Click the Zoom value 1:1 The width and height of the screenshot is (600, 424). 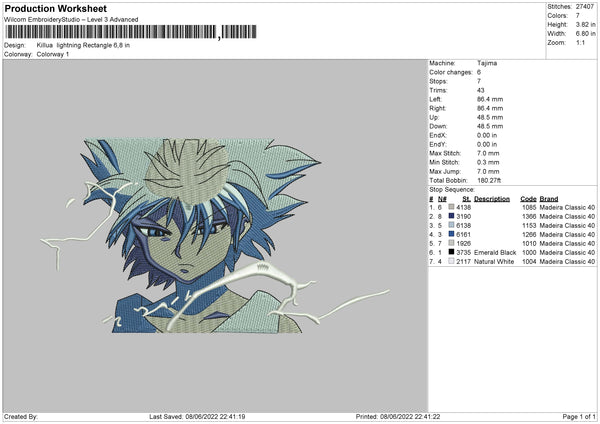click(580, 42)
